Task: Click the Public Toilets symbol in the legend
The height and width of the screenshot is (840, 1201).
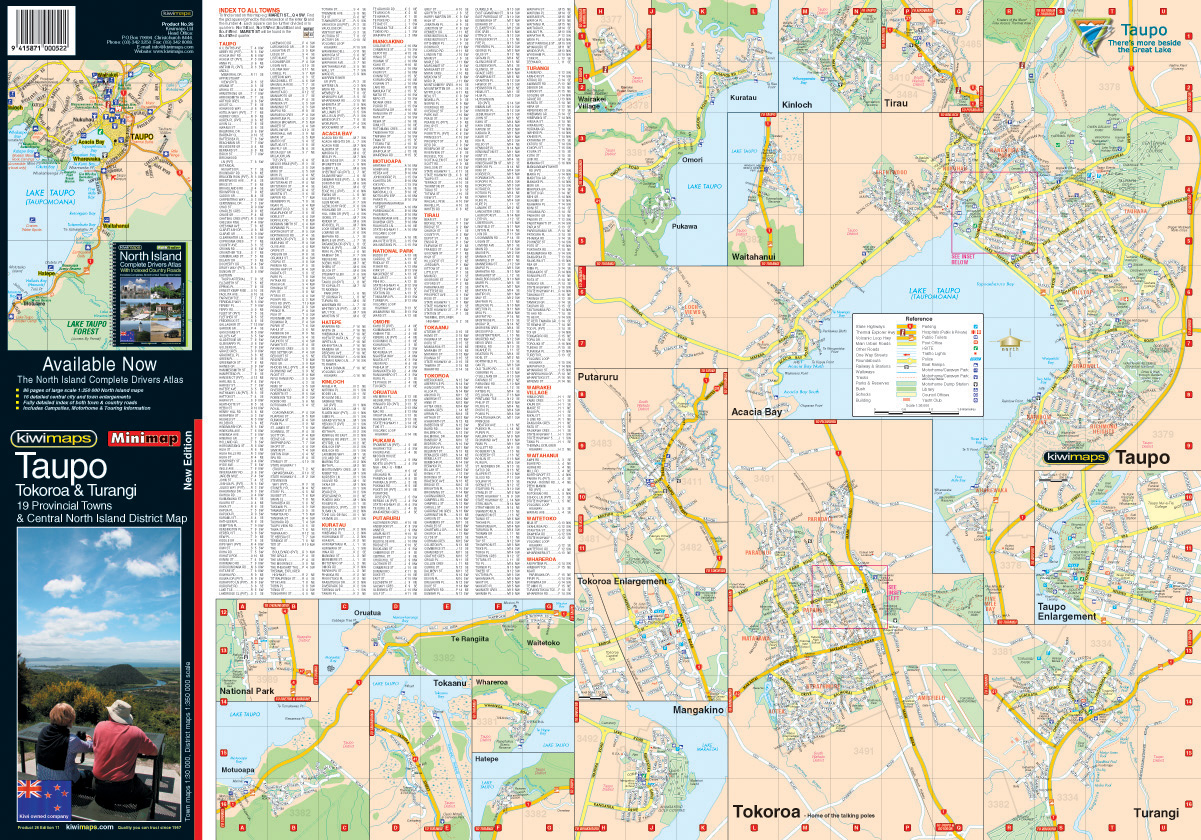Action: [976, 337]
